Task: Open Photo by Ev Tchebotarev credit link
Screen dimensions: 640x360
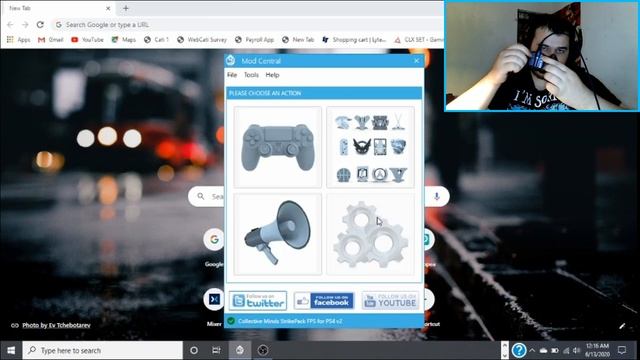Action: [x=56, y=325]
